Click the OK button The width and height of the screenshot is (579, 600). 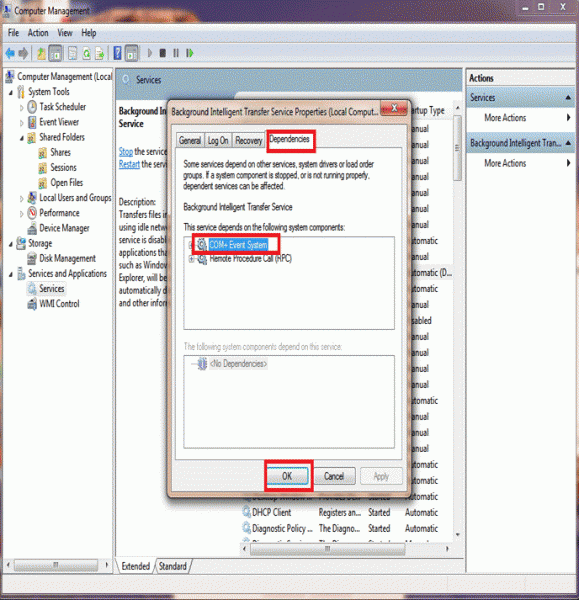[287, 476]
